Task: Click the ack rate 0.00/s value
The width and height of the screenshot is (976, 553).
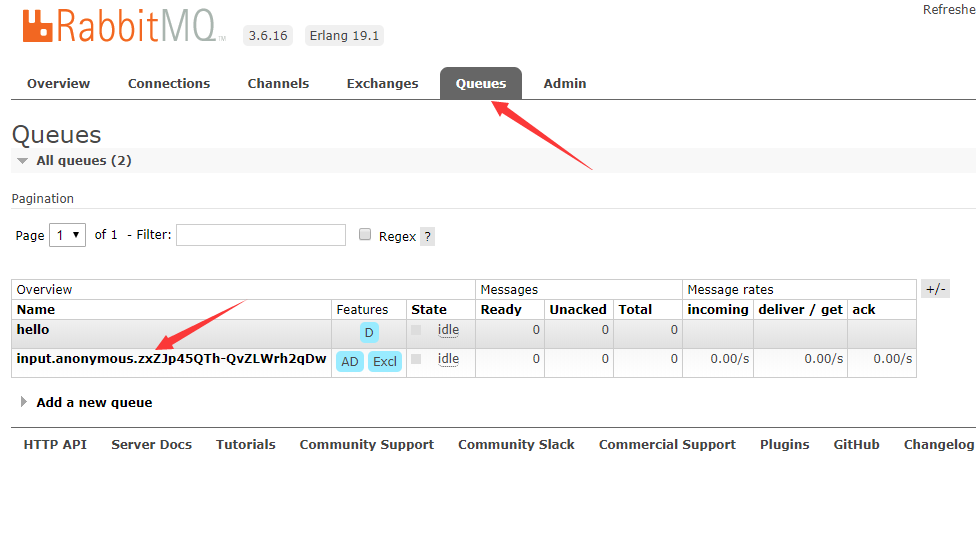Action: point(893,359)
